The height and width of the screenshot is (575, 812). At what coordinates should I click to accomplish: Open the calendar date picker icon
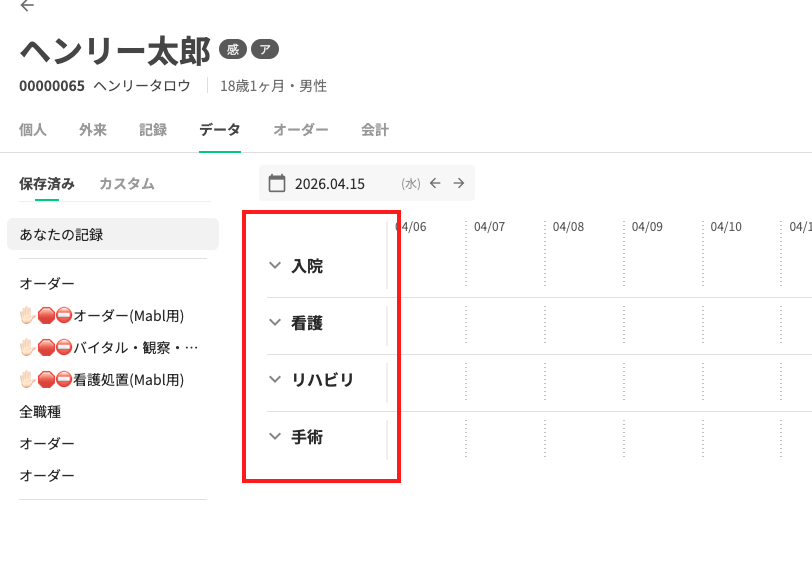pyautogui.click(x=277, y=183)
